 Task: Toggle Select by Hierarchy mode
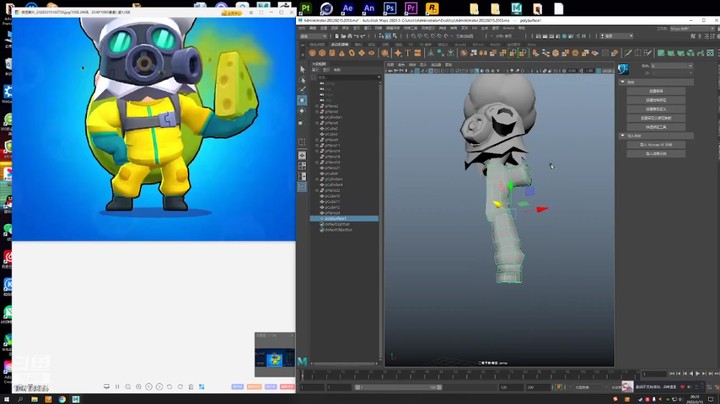click(382, 36)
